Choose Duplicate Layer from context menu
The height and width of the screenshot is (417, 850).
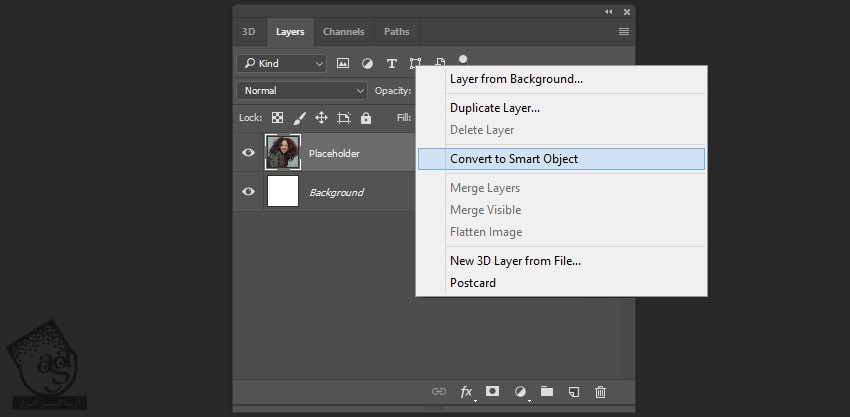[x=561, y=108]
